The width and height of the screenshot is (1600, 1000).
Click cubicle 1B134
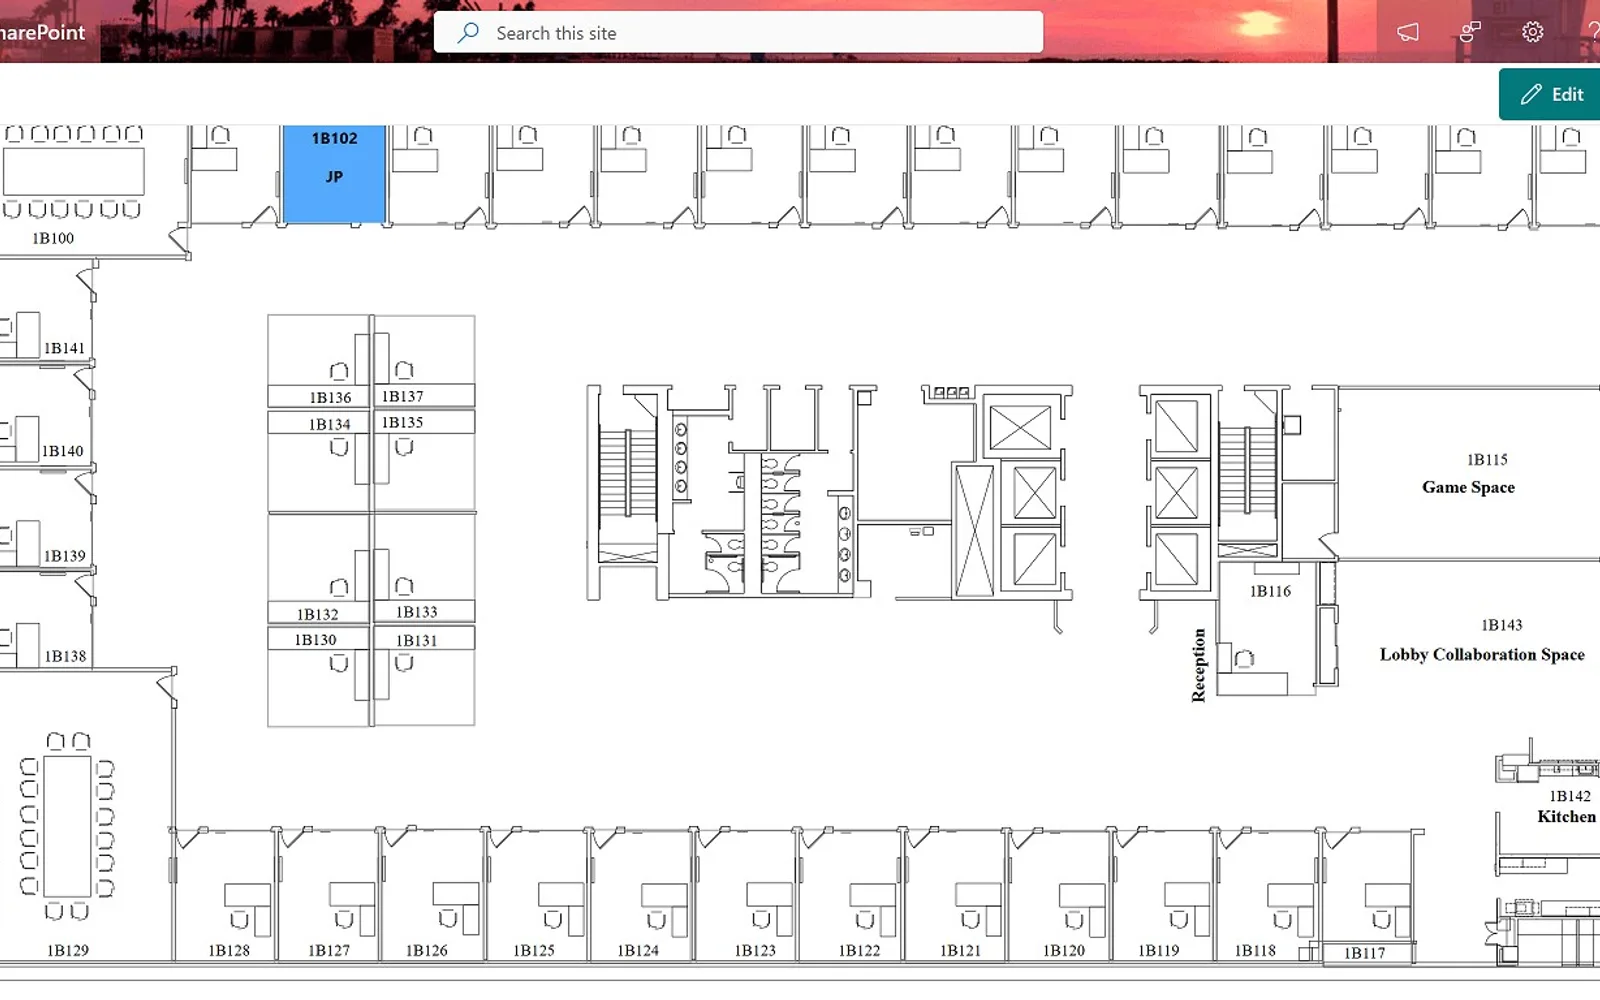coord(329,425)
